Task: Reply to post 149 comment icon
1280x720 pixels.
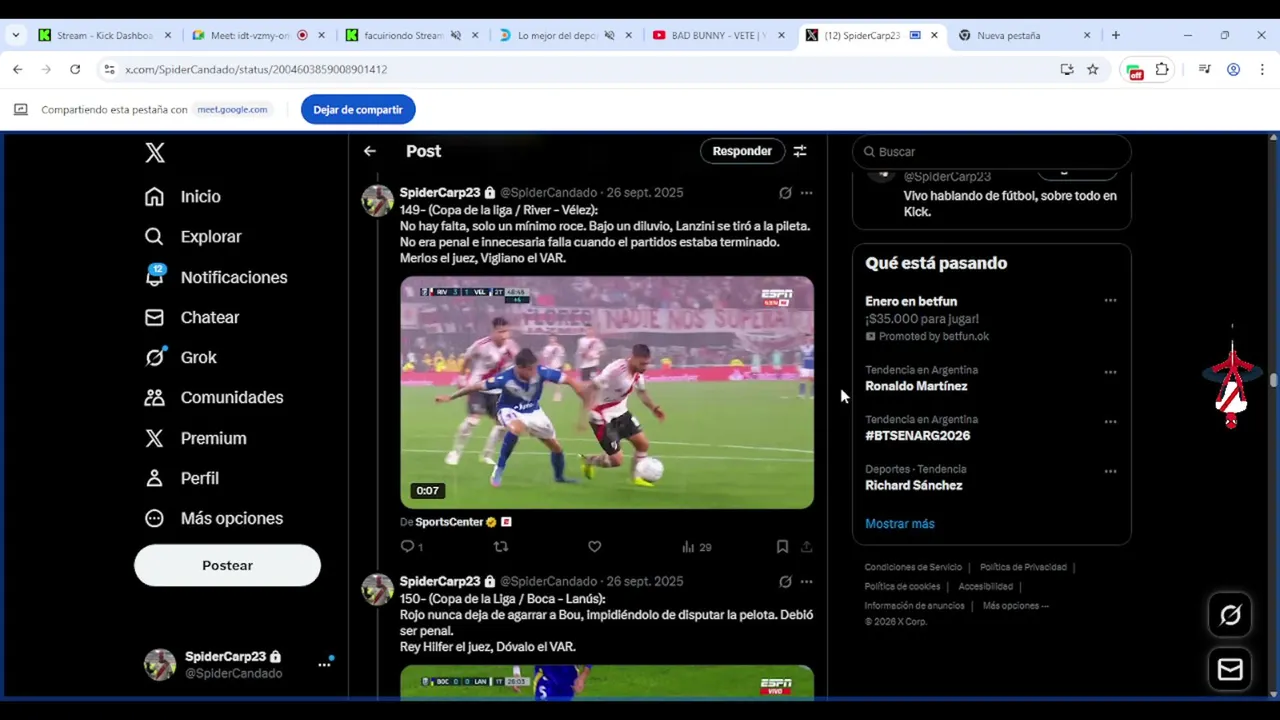Action: coord(407,547)
